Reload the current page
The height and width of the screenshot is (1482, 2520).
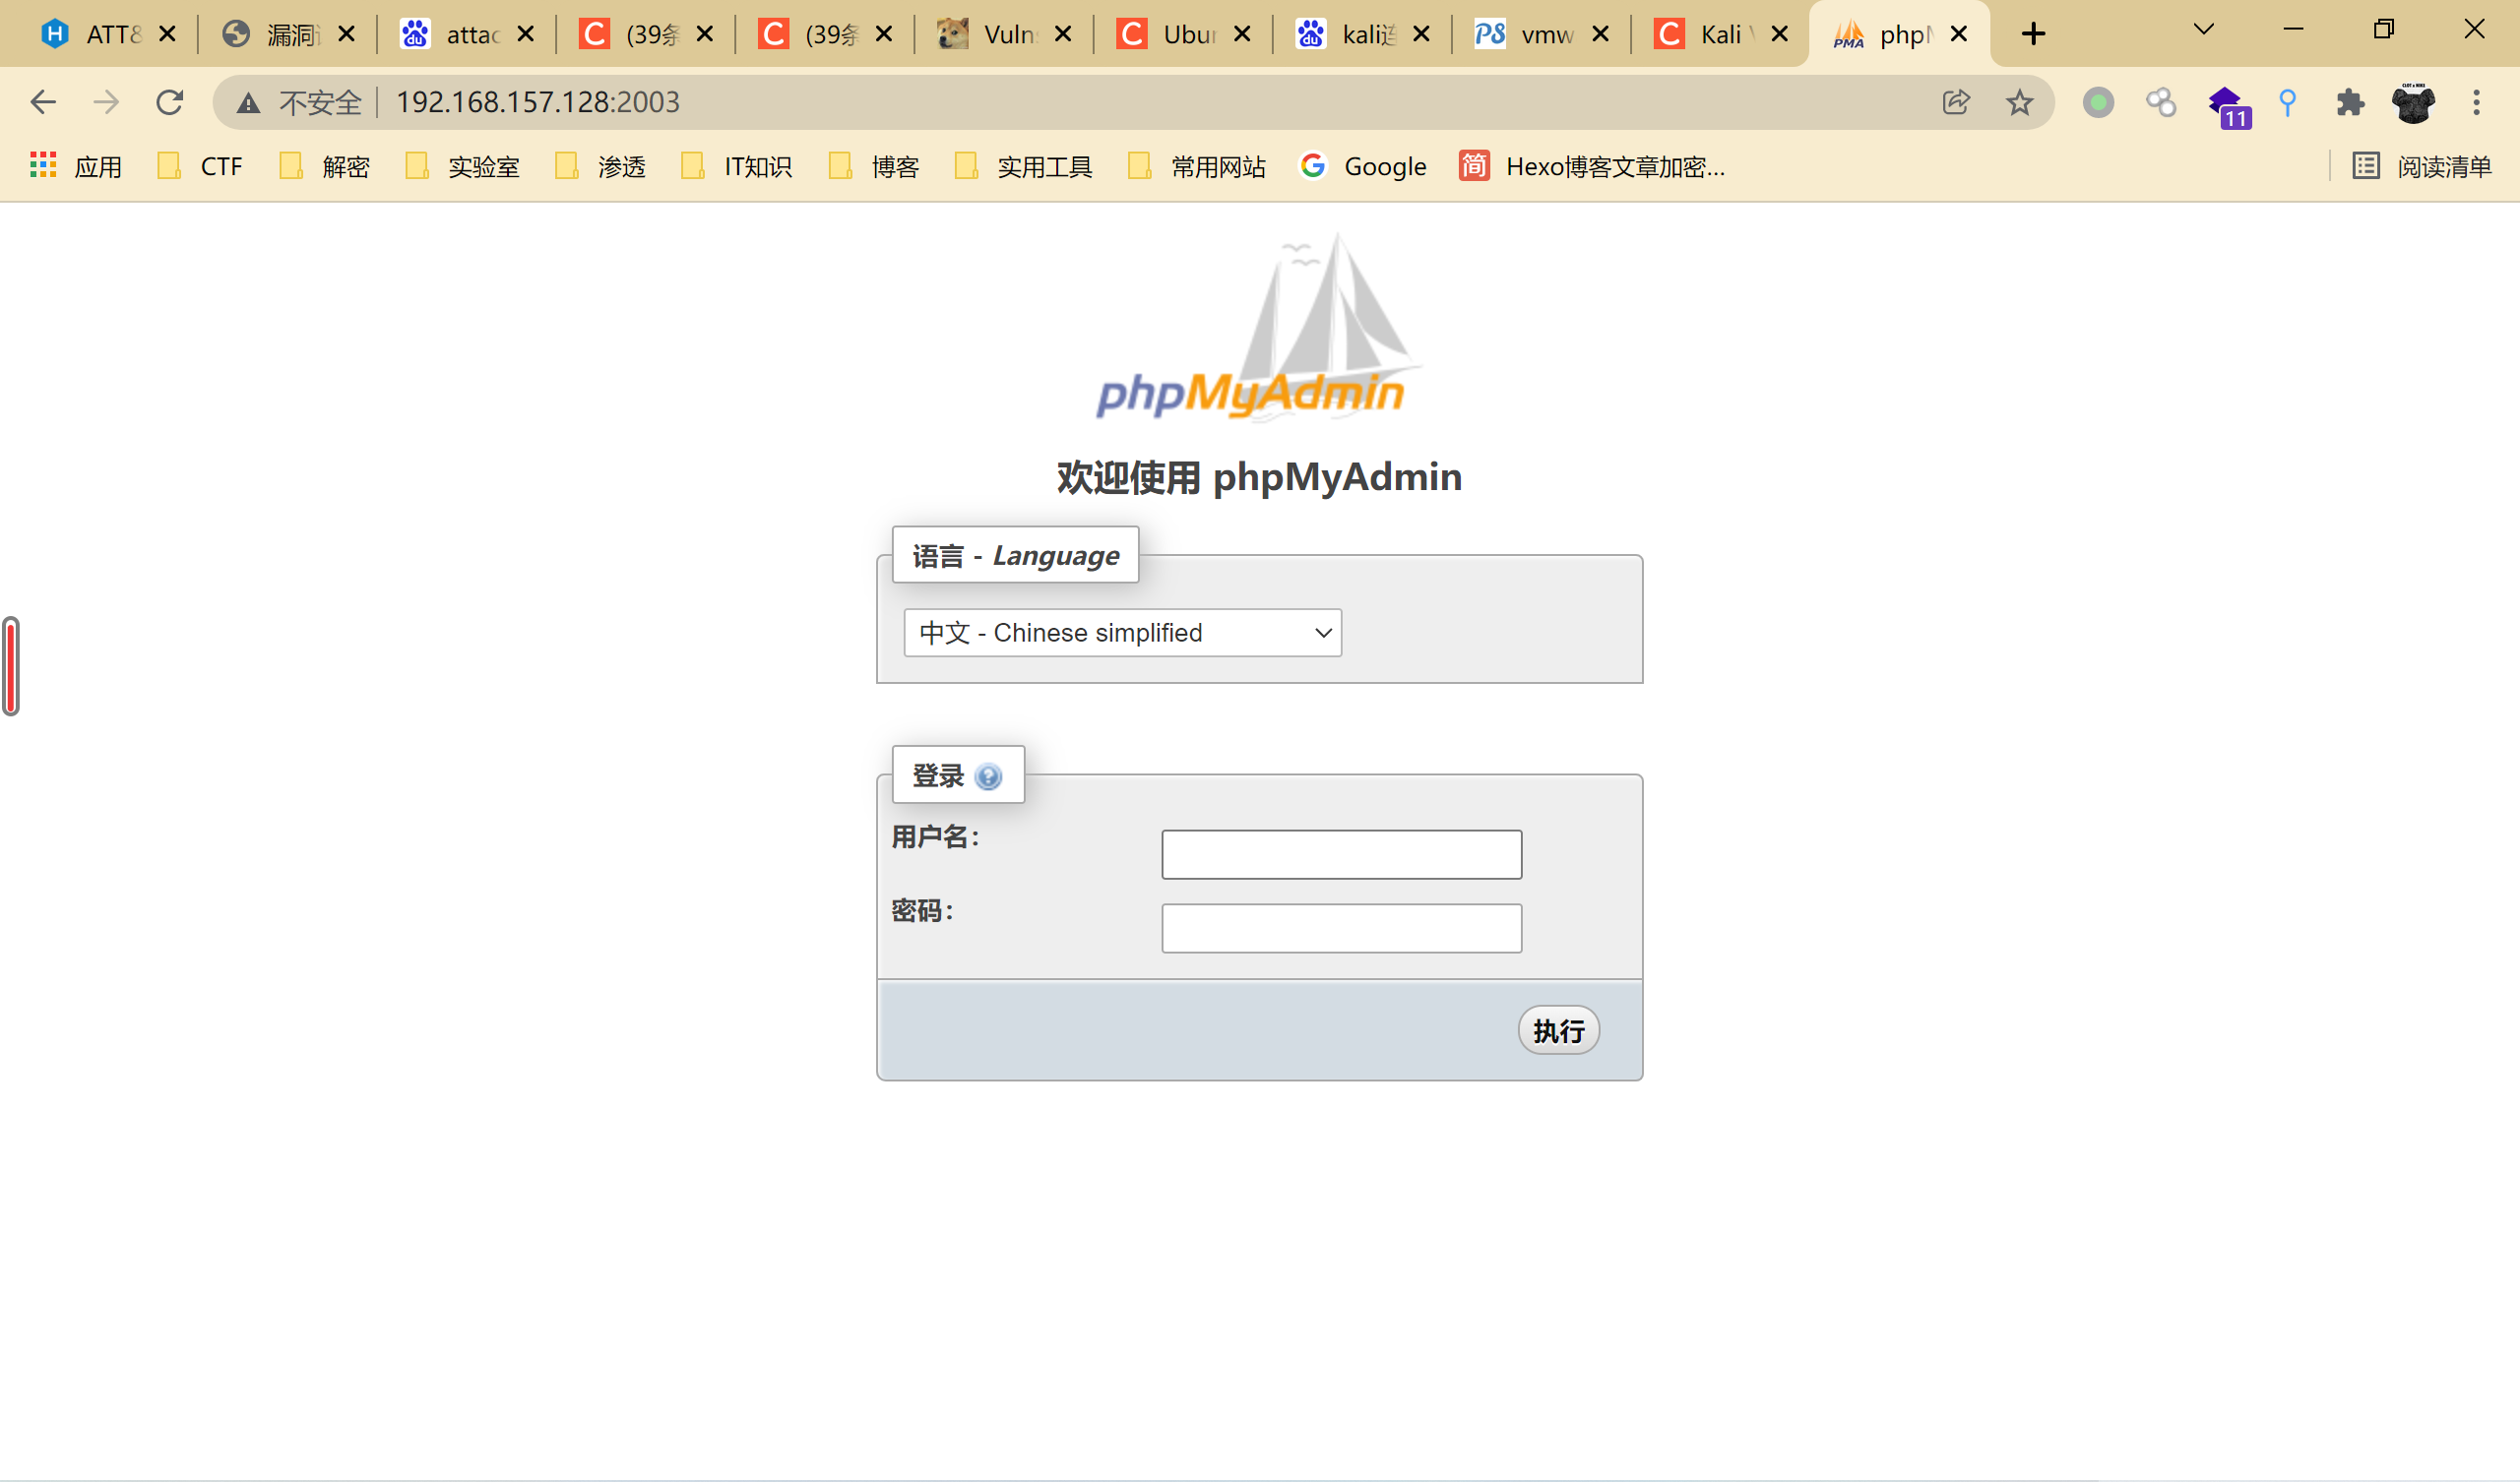pyautogui.click(x=170, y=102)
